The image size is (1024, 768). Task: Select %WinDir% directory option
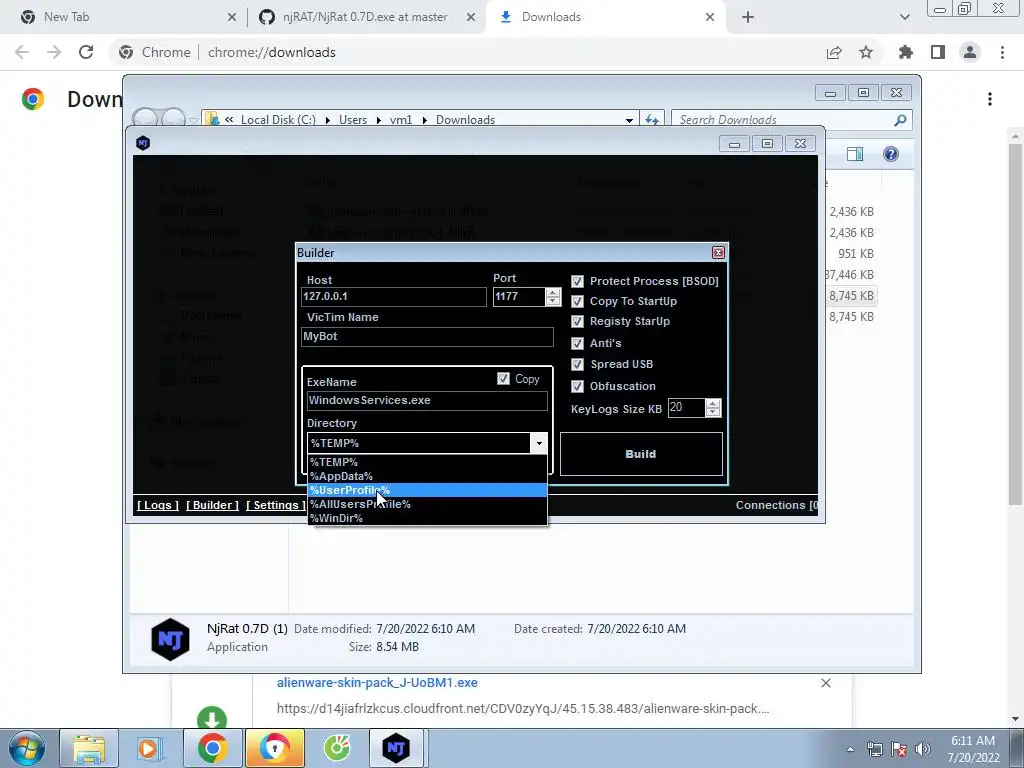coord(427,518)
